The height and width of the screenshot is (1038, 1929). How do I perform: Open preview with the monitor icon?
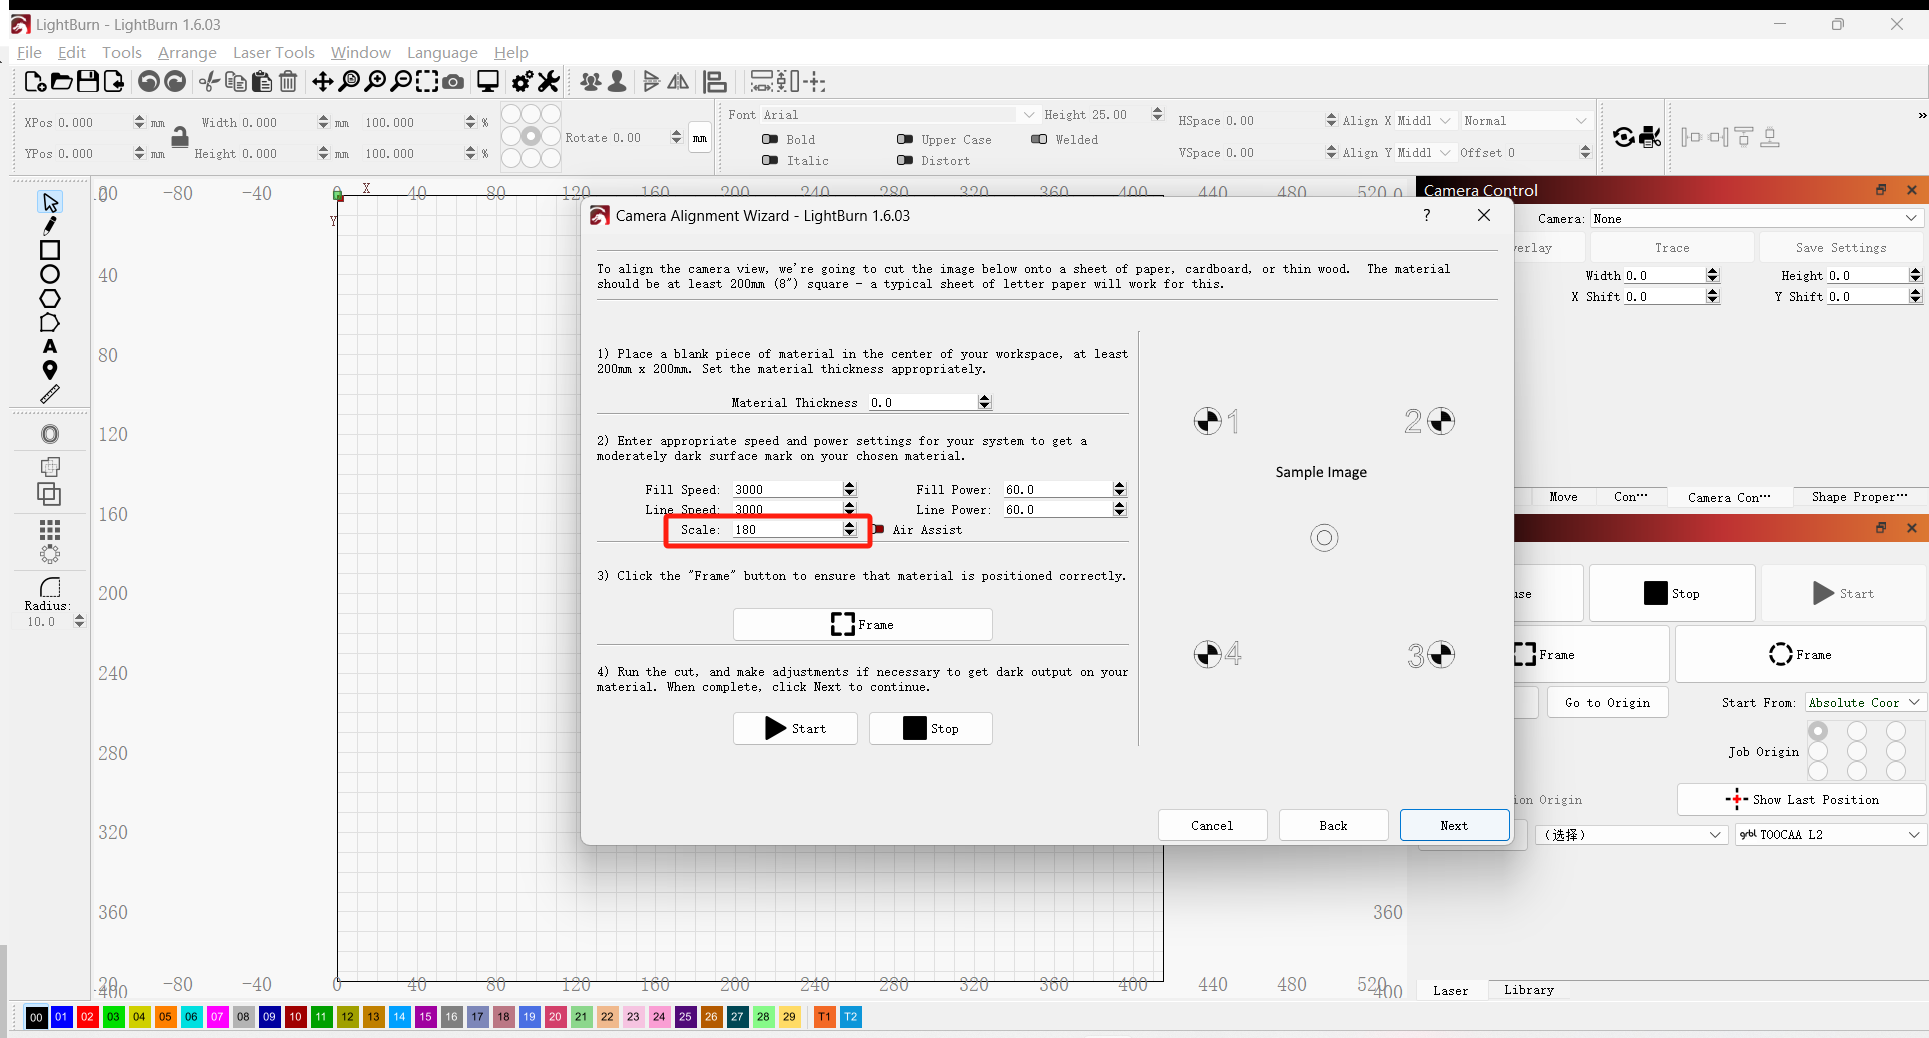488,82
